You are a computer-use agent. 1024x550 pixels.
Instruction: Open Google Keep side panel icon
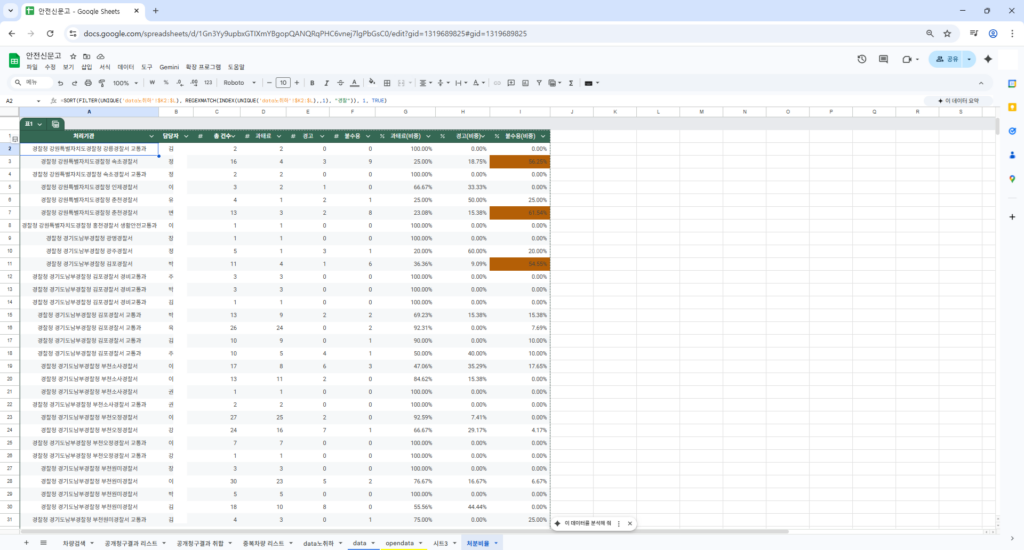coord(1012,106)
